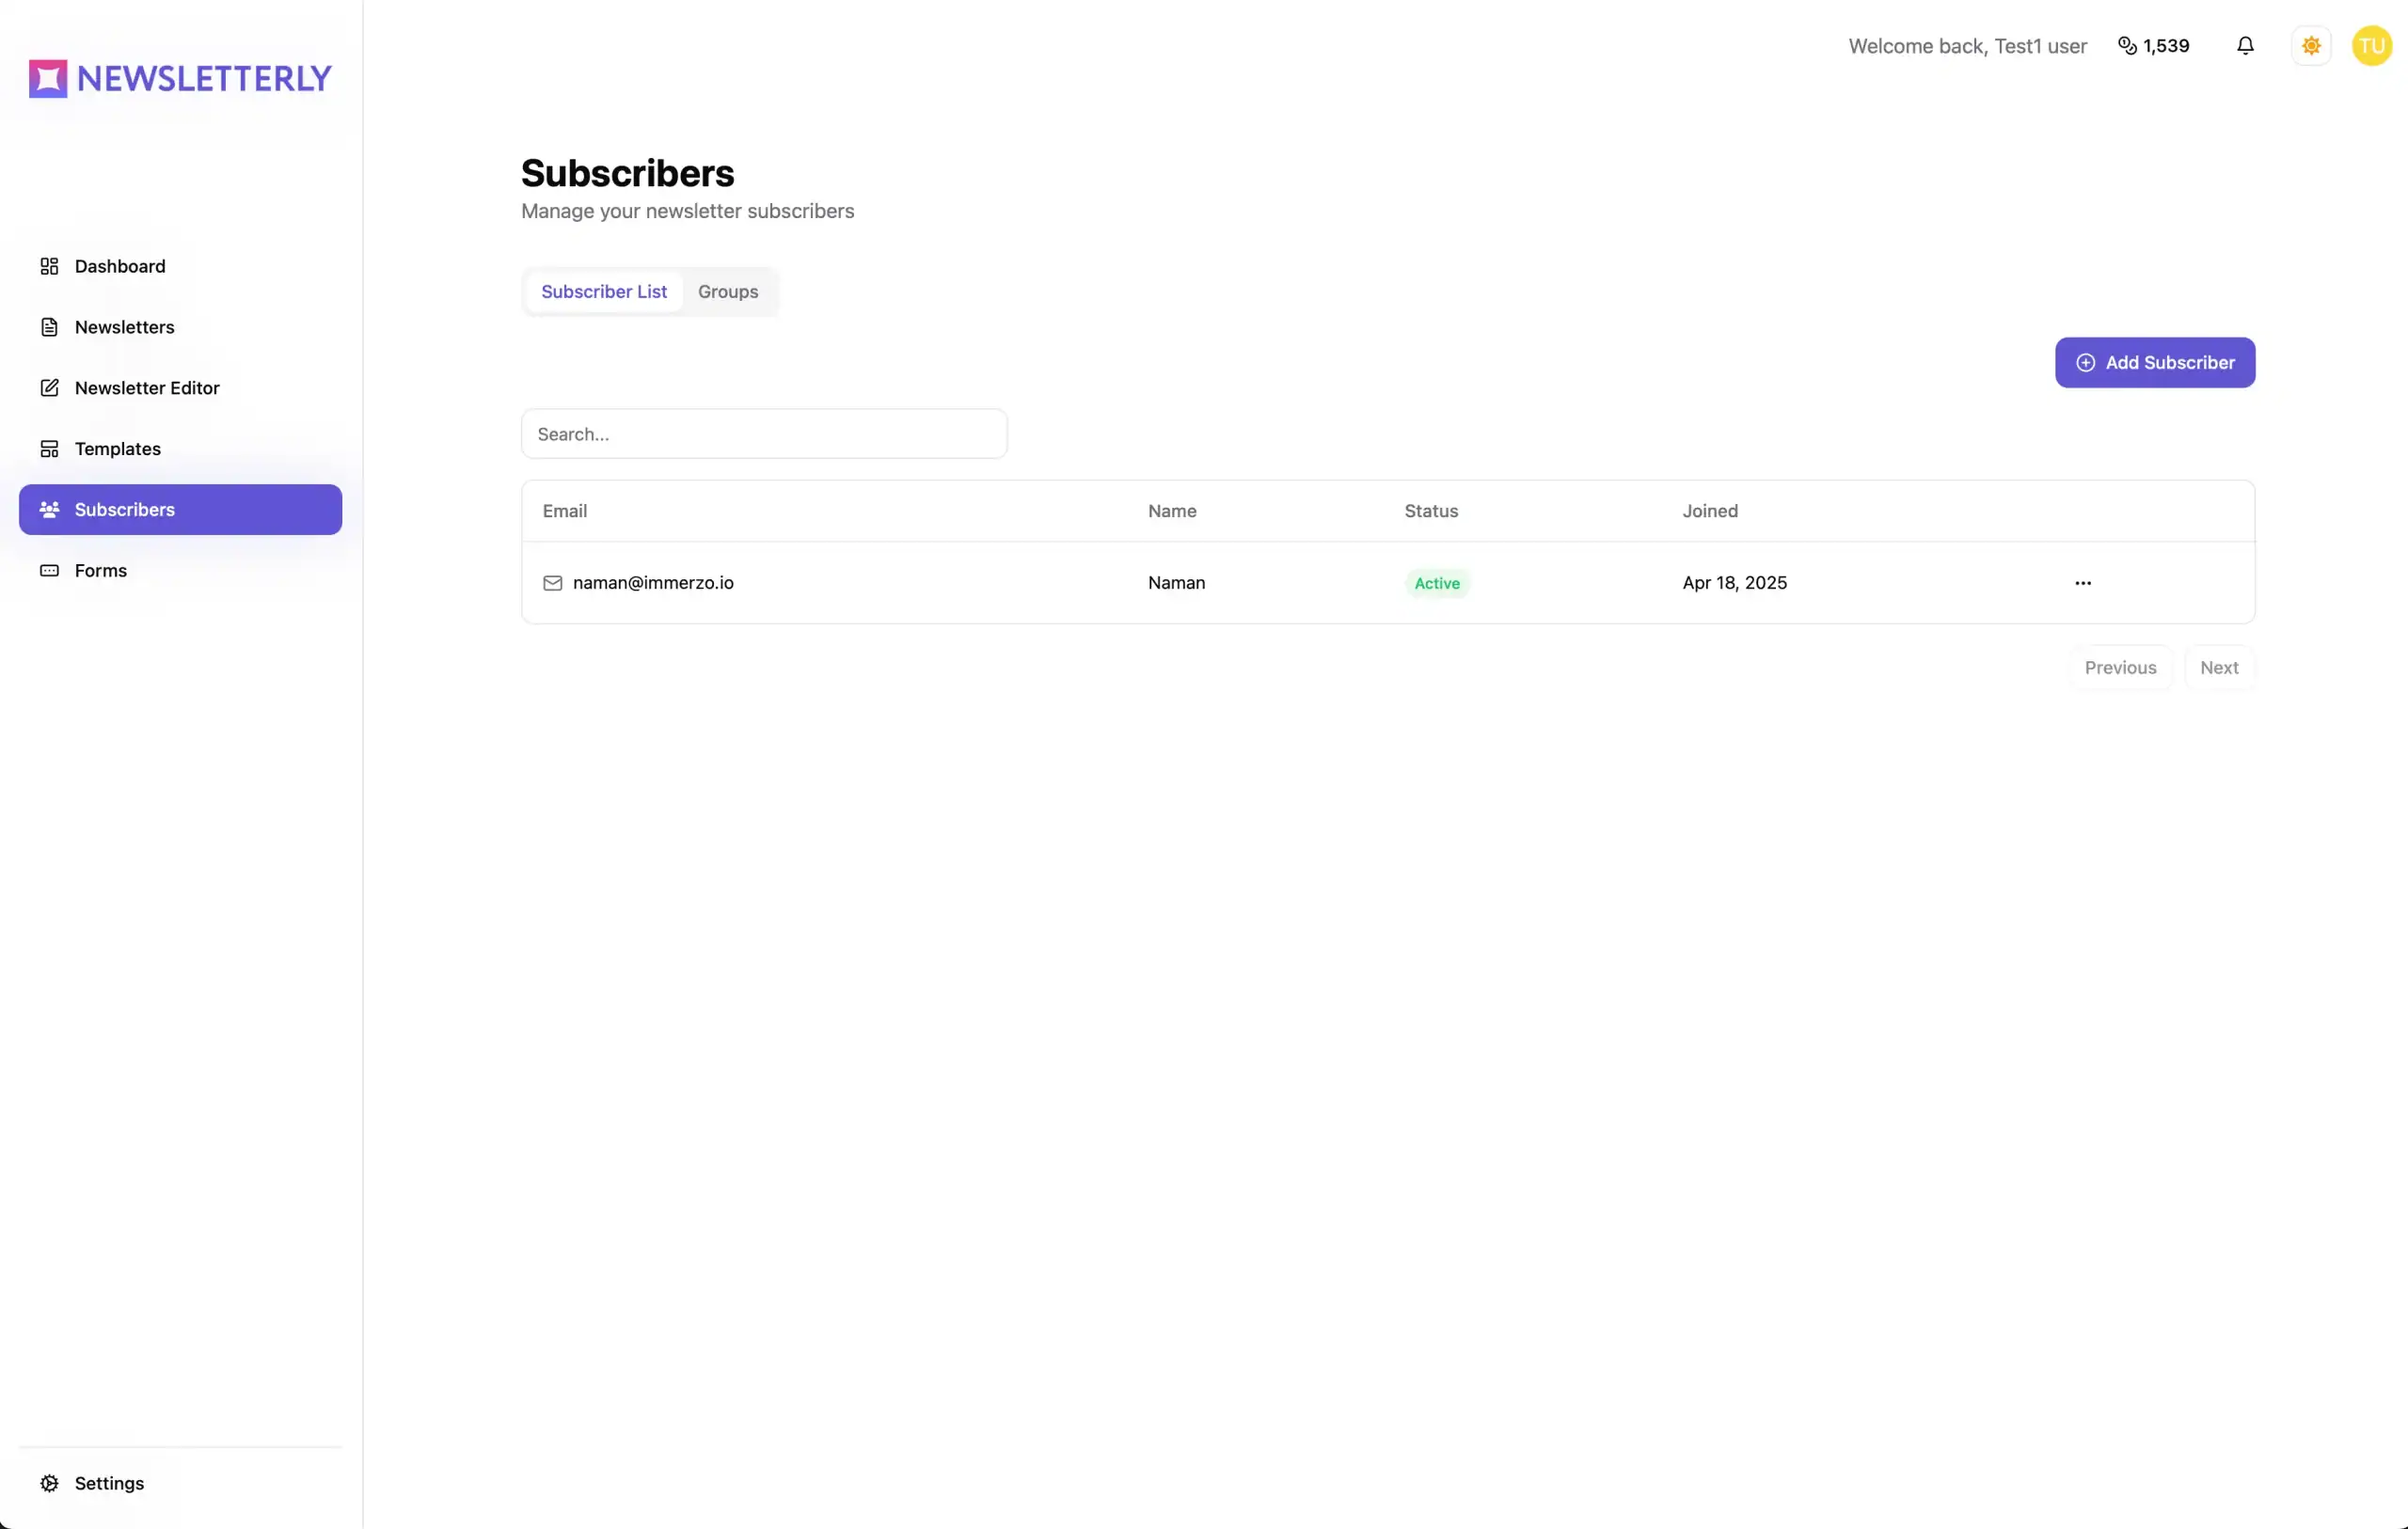The height and width of the screenshot is (1529, 2408).
Task: Open the notifications bell
Action: click(2245, 46)
